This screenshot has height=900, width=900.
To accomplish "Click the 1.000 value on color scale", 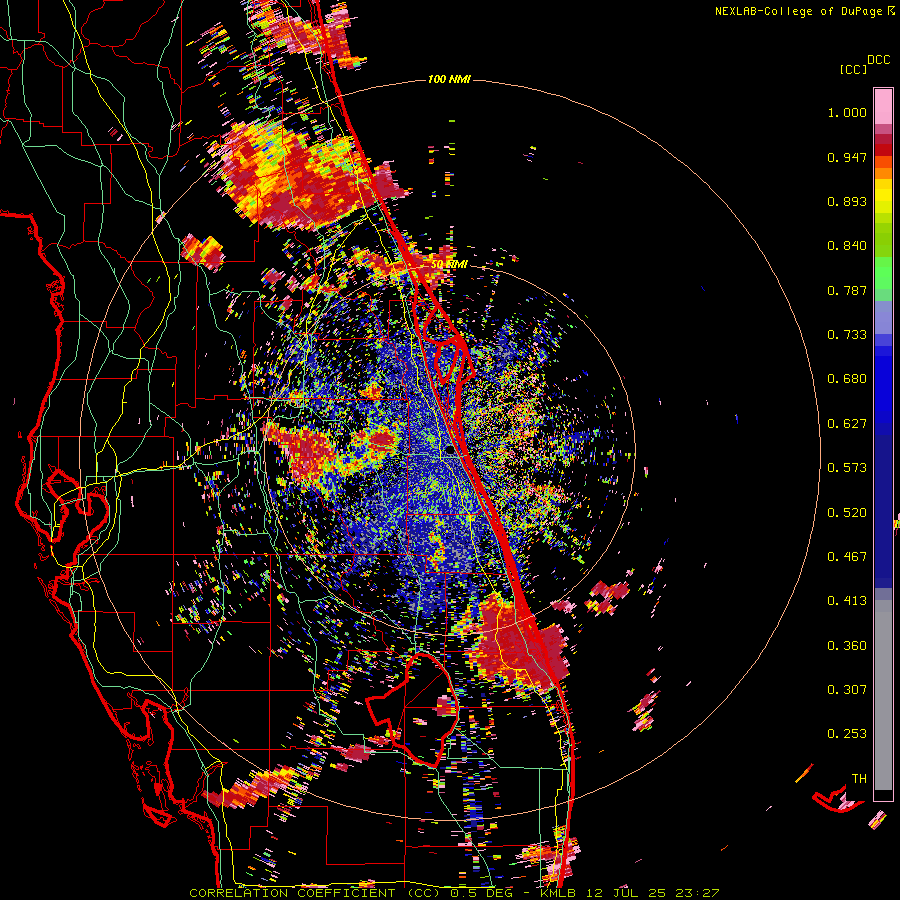I will (847, 112).
